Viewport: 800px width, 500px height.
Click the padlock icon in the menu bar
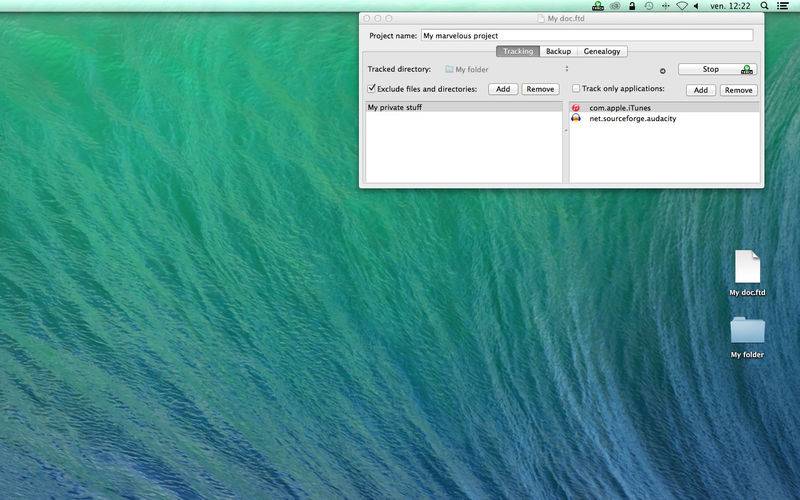(632, 6)
